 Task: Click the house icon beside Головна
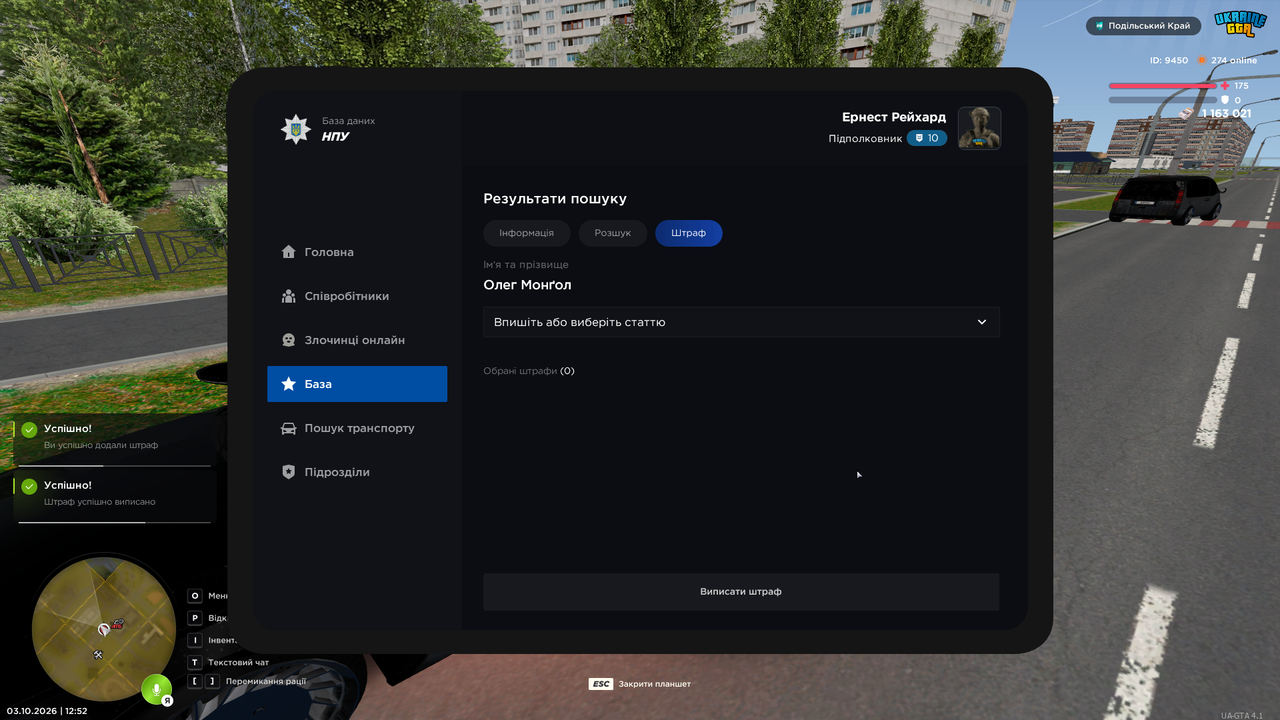(288, 252)
